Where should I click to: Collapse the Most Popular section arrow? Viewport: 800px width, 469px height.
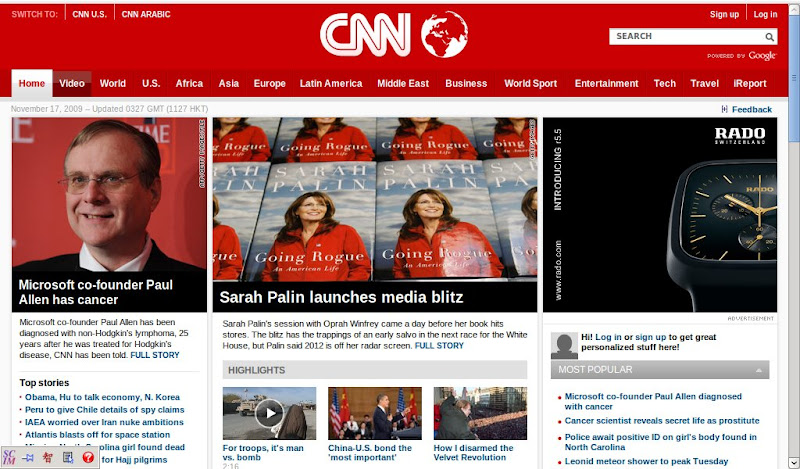(x=759, y=370)
